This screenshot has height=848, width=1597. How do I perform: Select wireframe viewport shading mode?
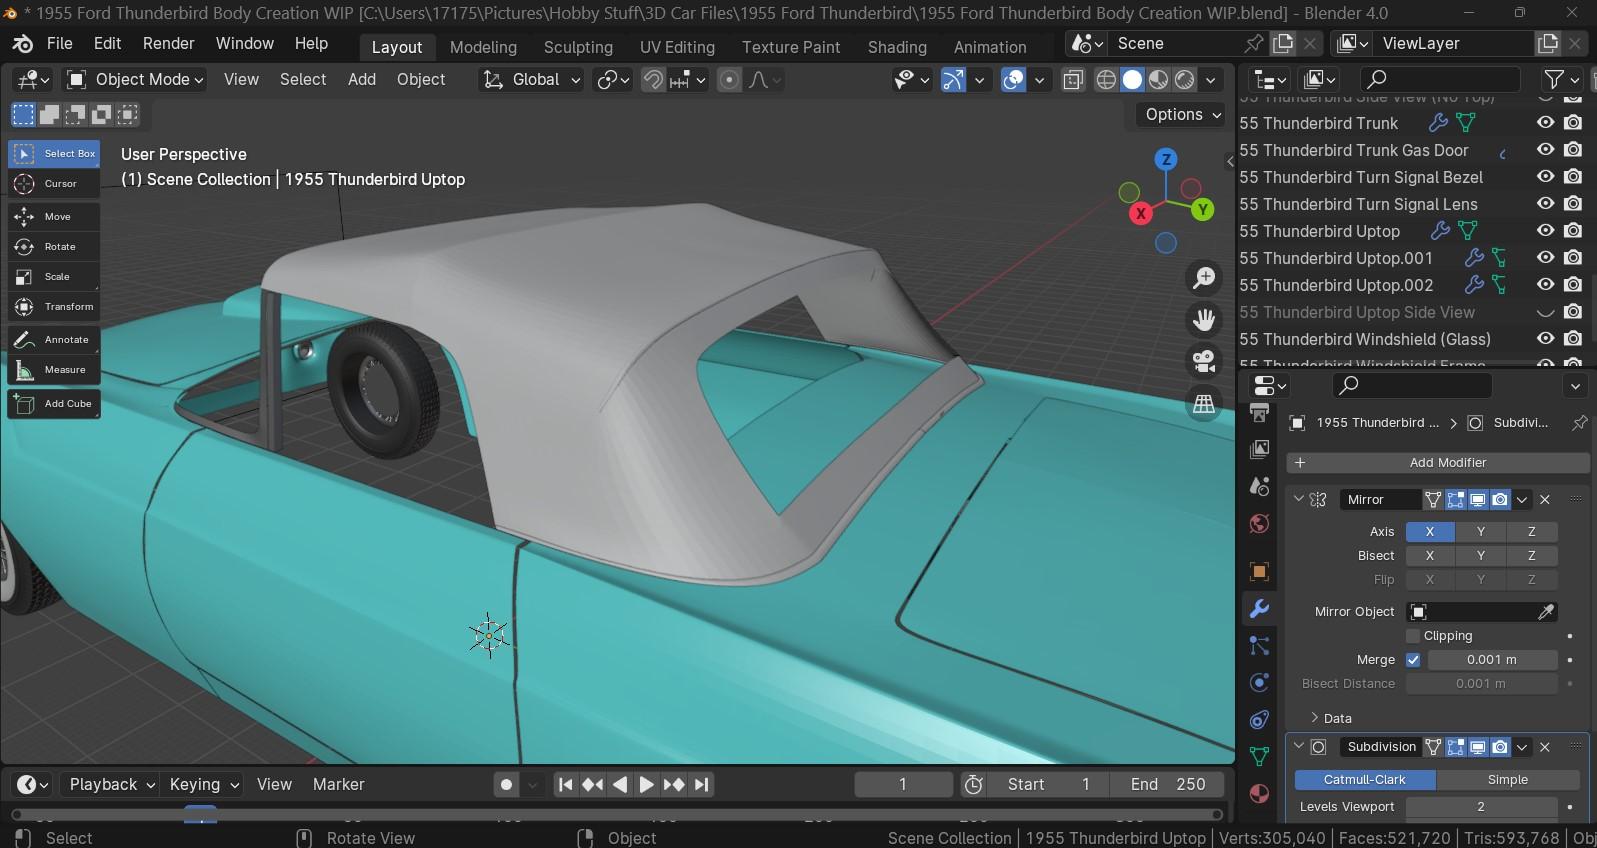pos(1106,80)
